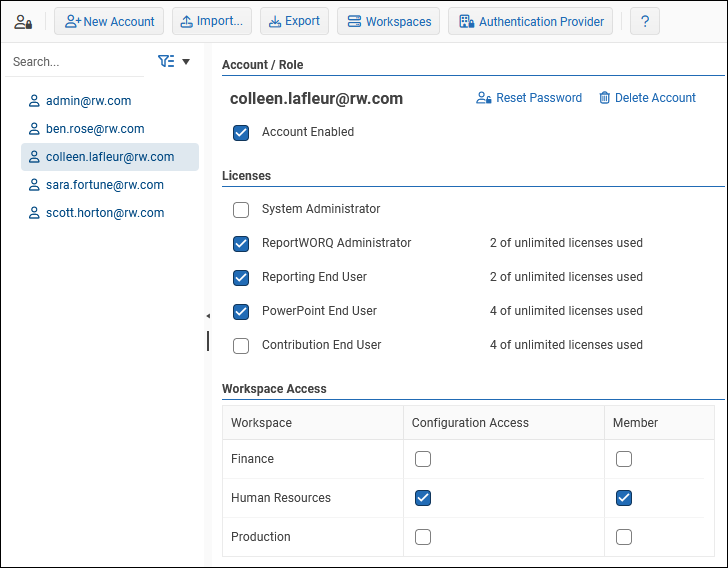Click the filter icon beside search
Viewport: 728px width, 568px height.
pos(166,62)
